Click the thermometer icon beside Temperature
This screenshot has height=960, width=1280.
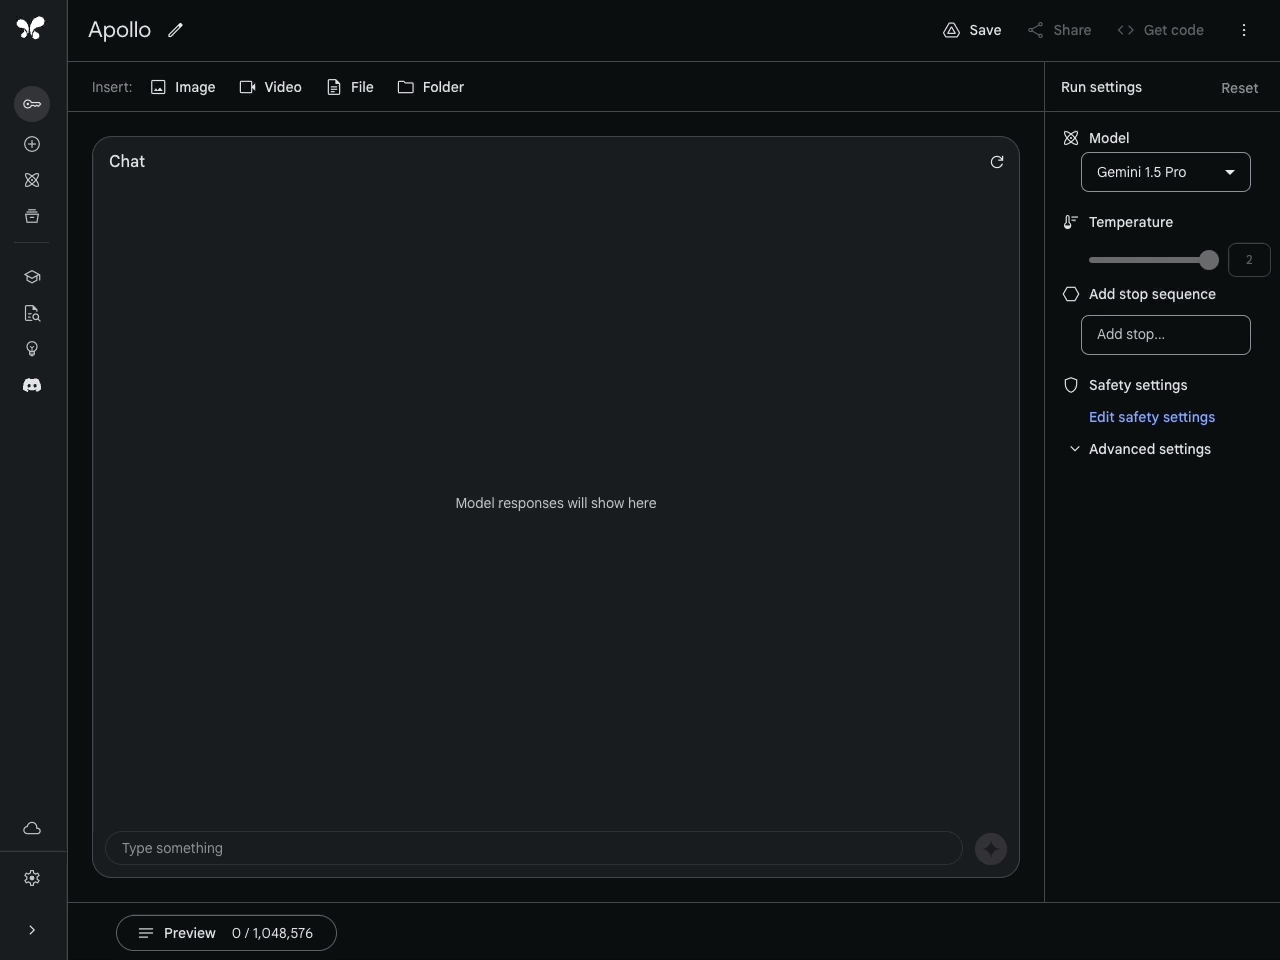pos(1071,222)
